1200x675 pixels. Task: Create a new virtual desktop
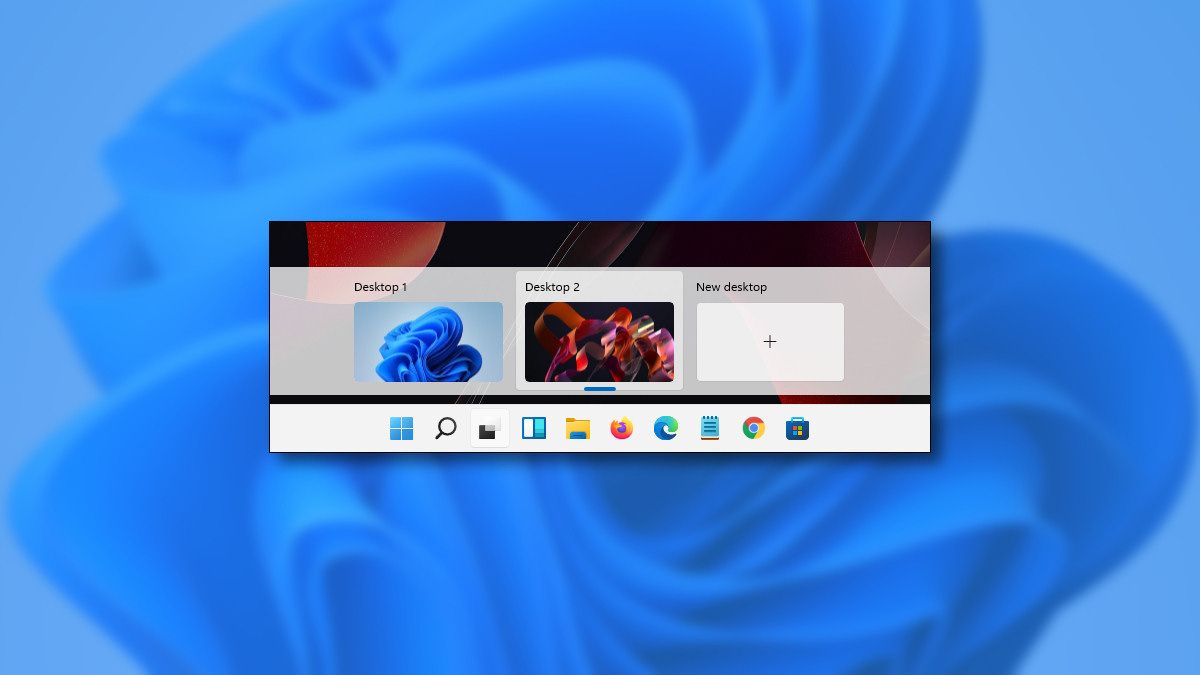770,341
